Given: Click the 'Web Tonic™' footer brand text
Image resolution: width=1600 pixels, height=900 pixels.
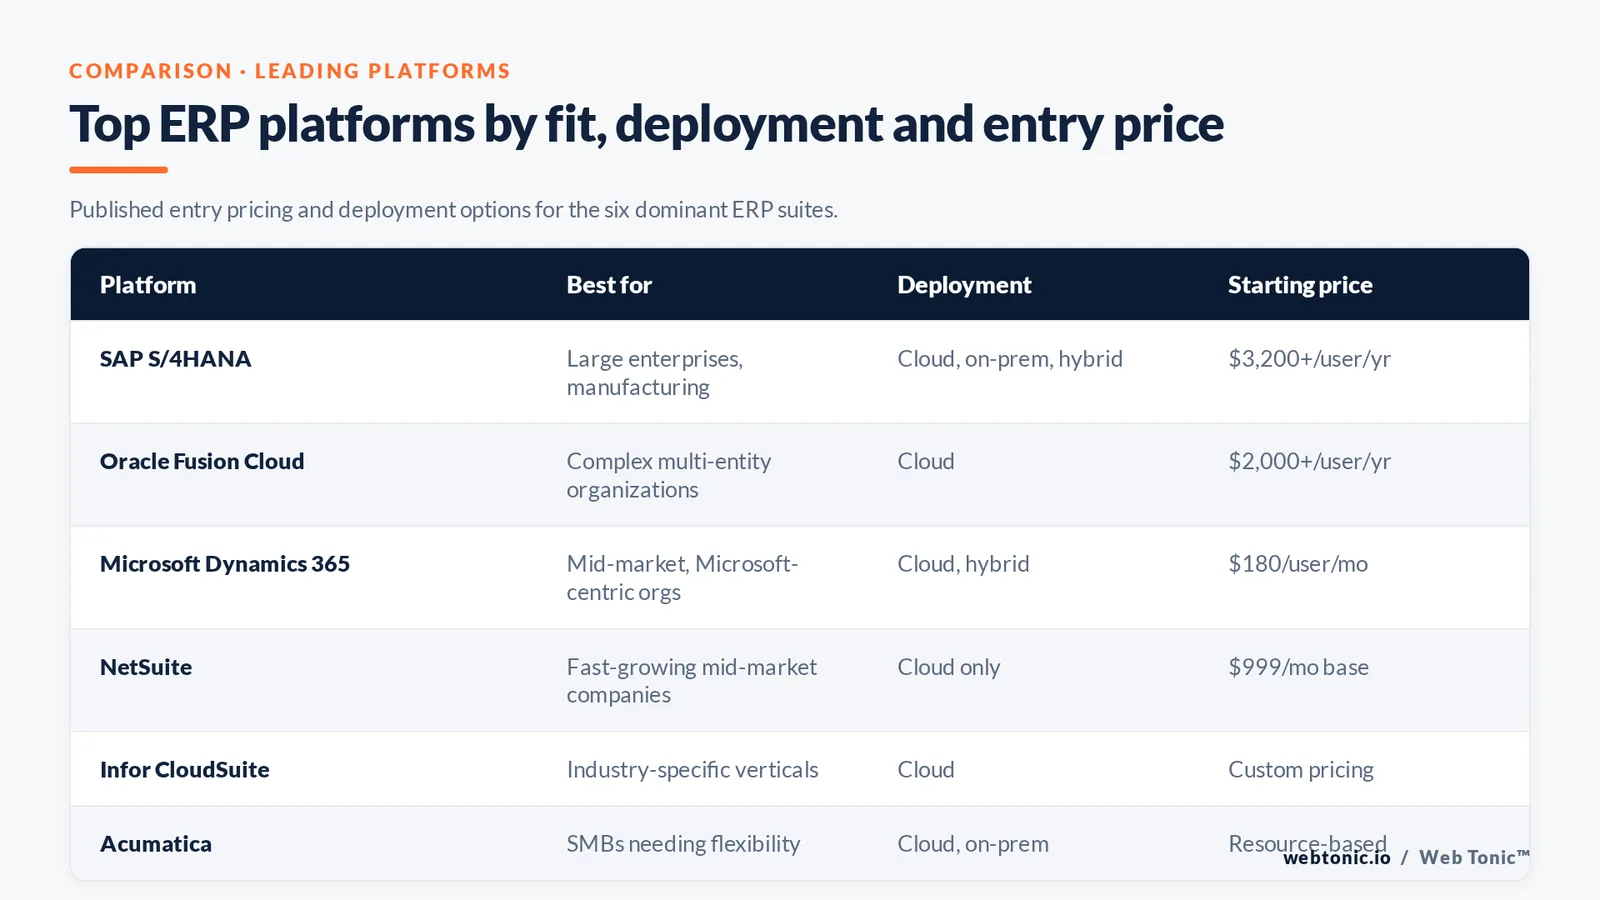Looking at the screenshot, I should (x=1475, y=858).
